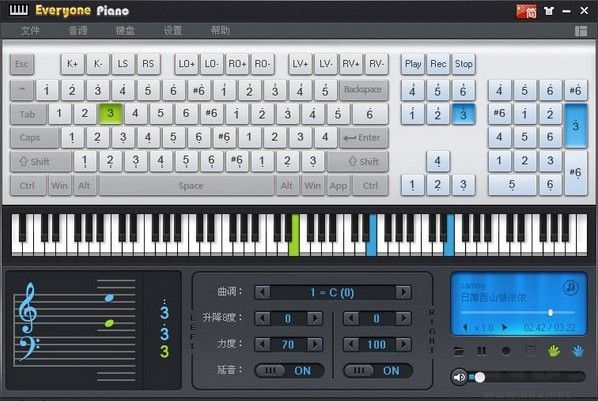This screenshot has height=401, width=598.
Task: Click the LV+ key
Action: 300,64
